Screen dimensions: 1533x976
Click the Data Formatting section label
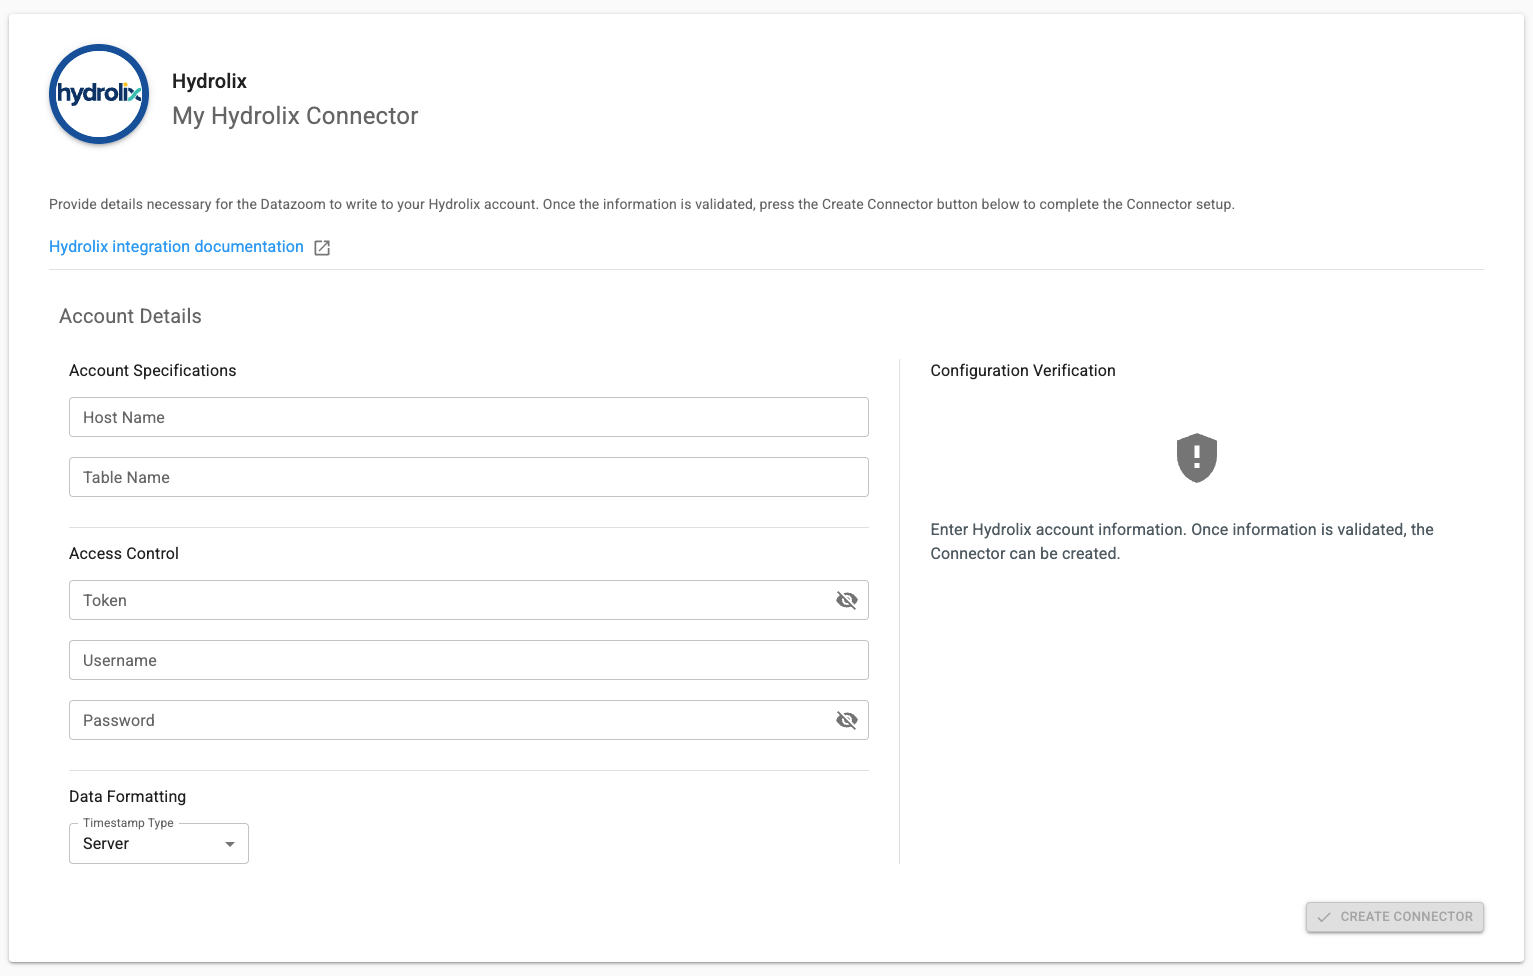click(x=127, y=796)
